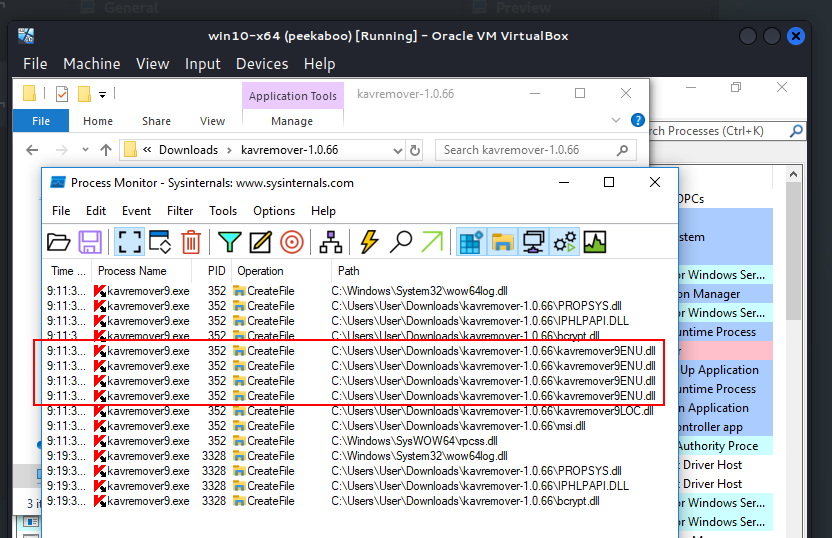Open VirtualBox Devices menu
This screenshot has width=832, height=538.
262,64
